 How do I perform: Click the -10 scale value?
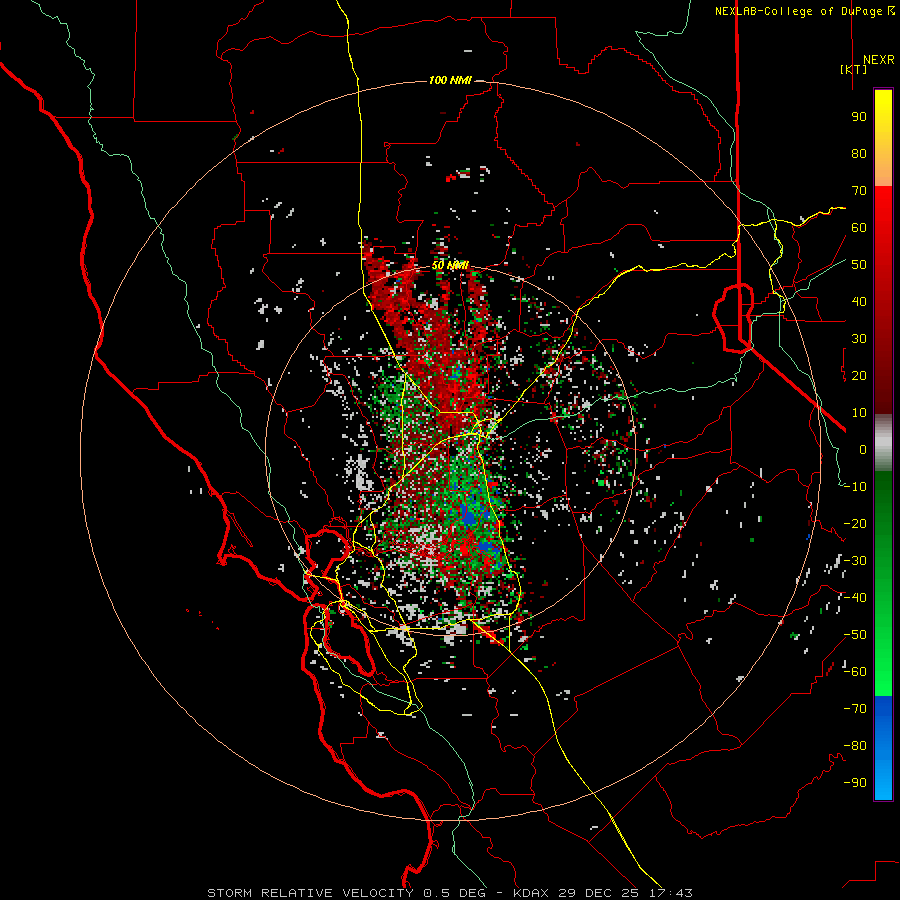pyautogui.click(x=855, y=487)
